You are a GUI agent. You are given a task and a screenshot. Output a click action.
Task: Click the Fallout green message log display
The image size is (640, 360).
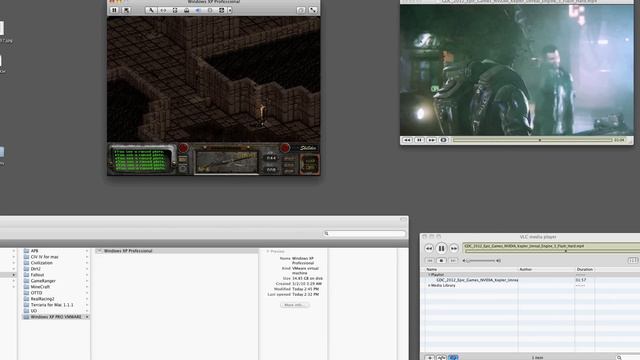coord(140,160)
